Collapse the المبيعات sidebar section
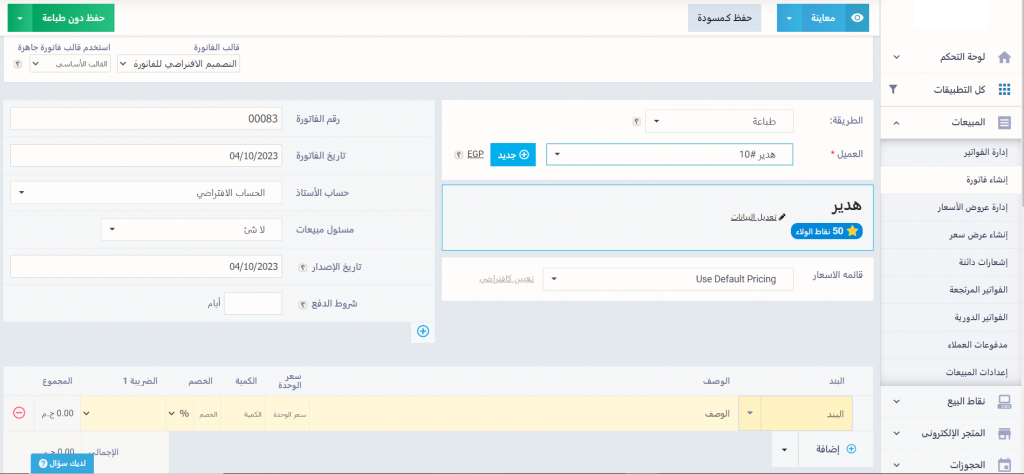Viewport: 1024px width, 474px height. coord(895,122)
